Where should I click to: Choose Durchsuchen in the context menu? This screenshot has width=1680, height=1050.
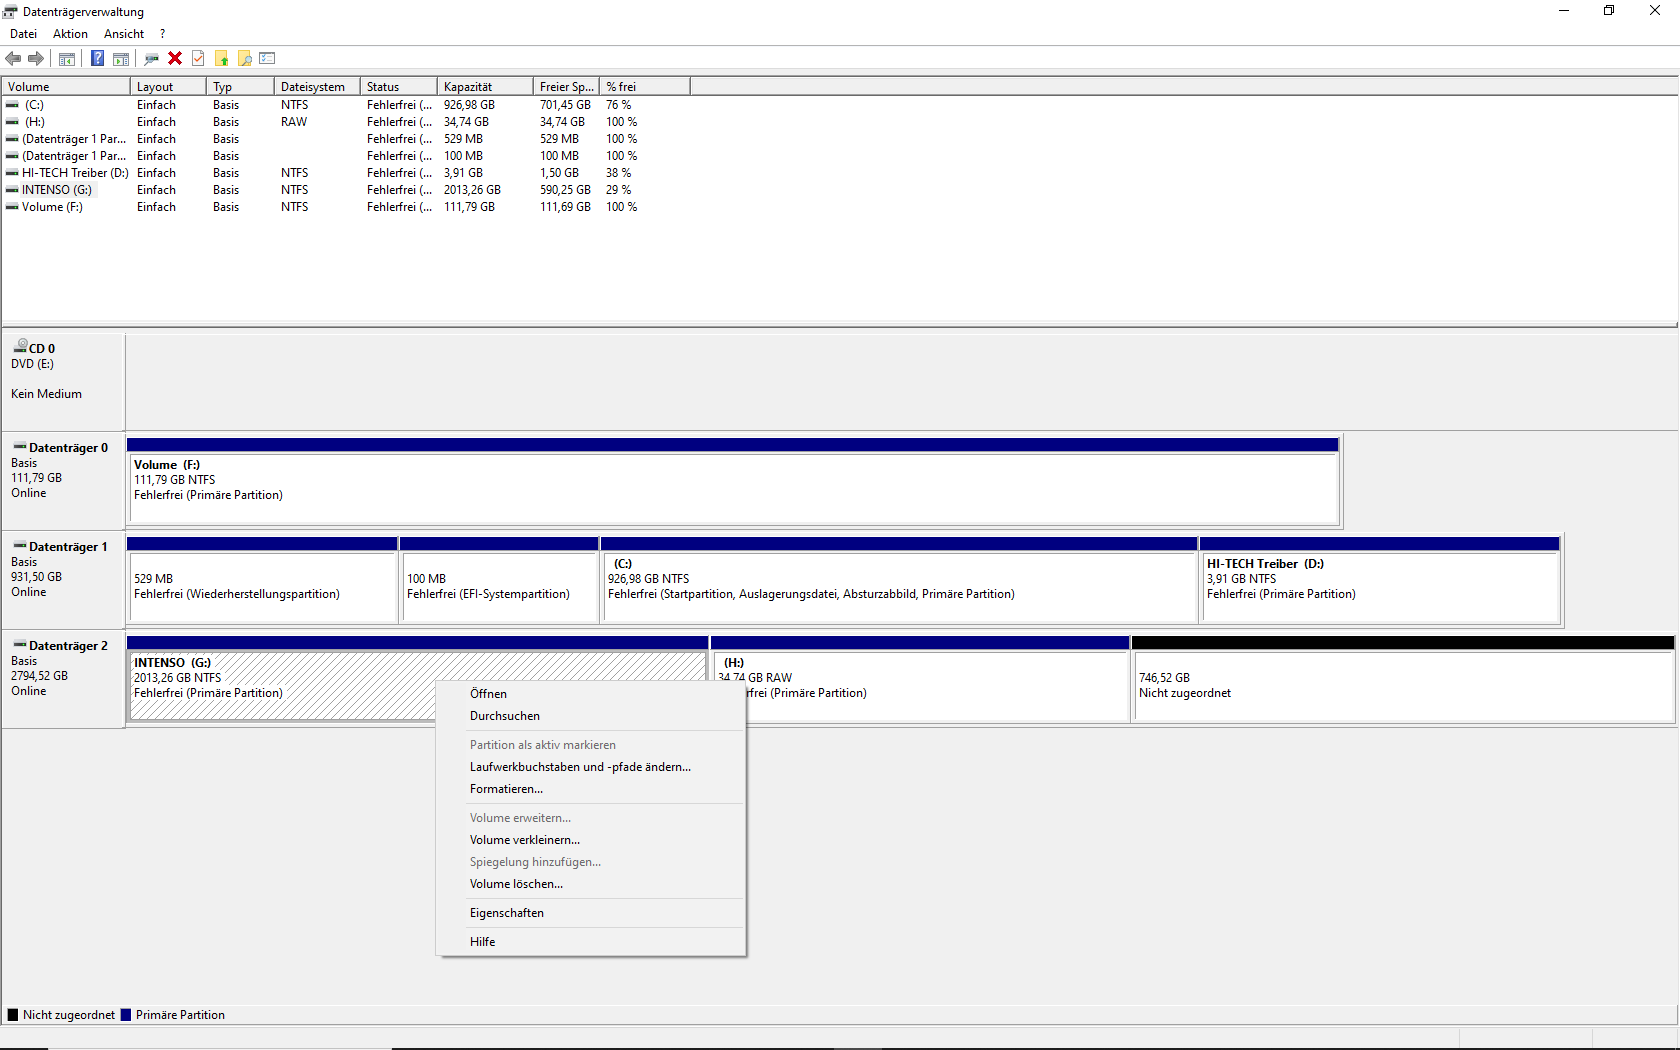click(x=591, y=716)
